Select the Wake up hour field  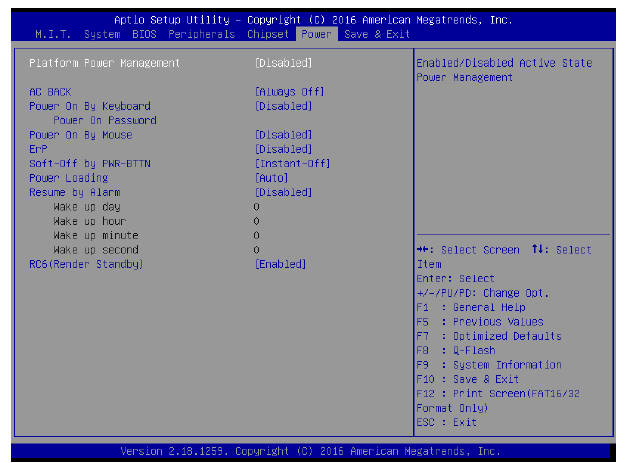[x=257, y=221]
